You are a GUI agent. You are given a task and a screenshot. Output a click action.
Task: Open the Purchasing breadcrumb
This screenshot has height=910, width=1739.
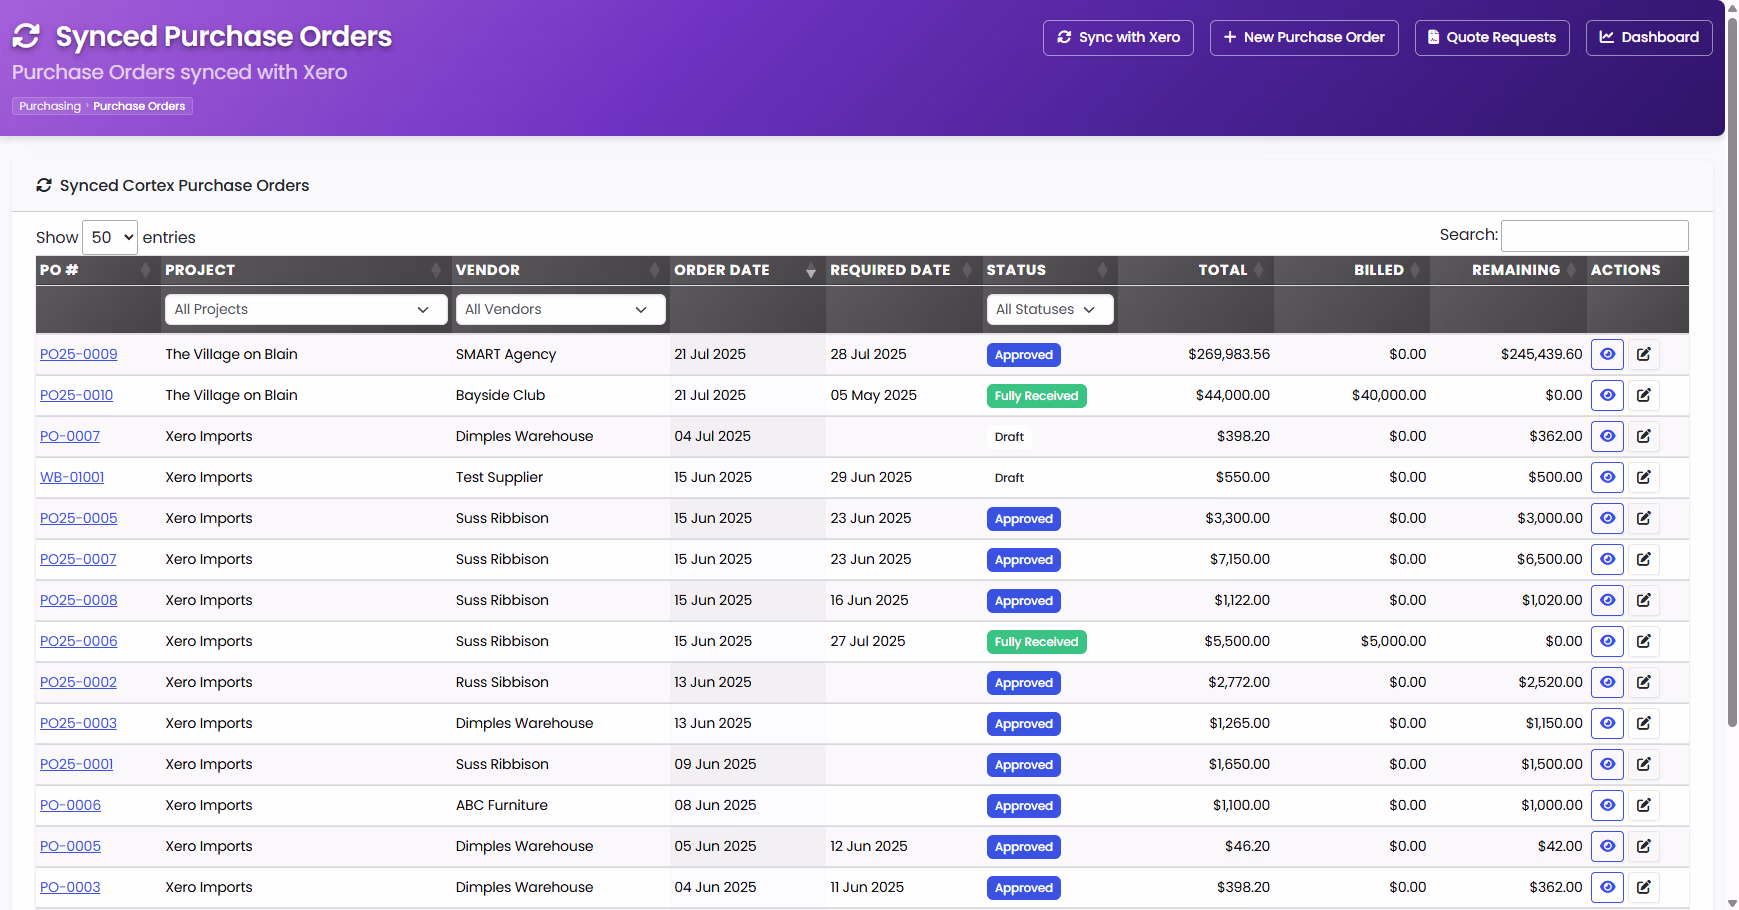click(x=50, y=106)
